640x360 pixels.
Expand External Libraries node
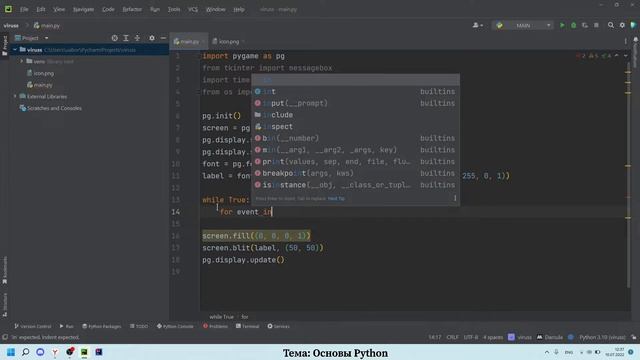pyautogui.click(x=15, y=96)
